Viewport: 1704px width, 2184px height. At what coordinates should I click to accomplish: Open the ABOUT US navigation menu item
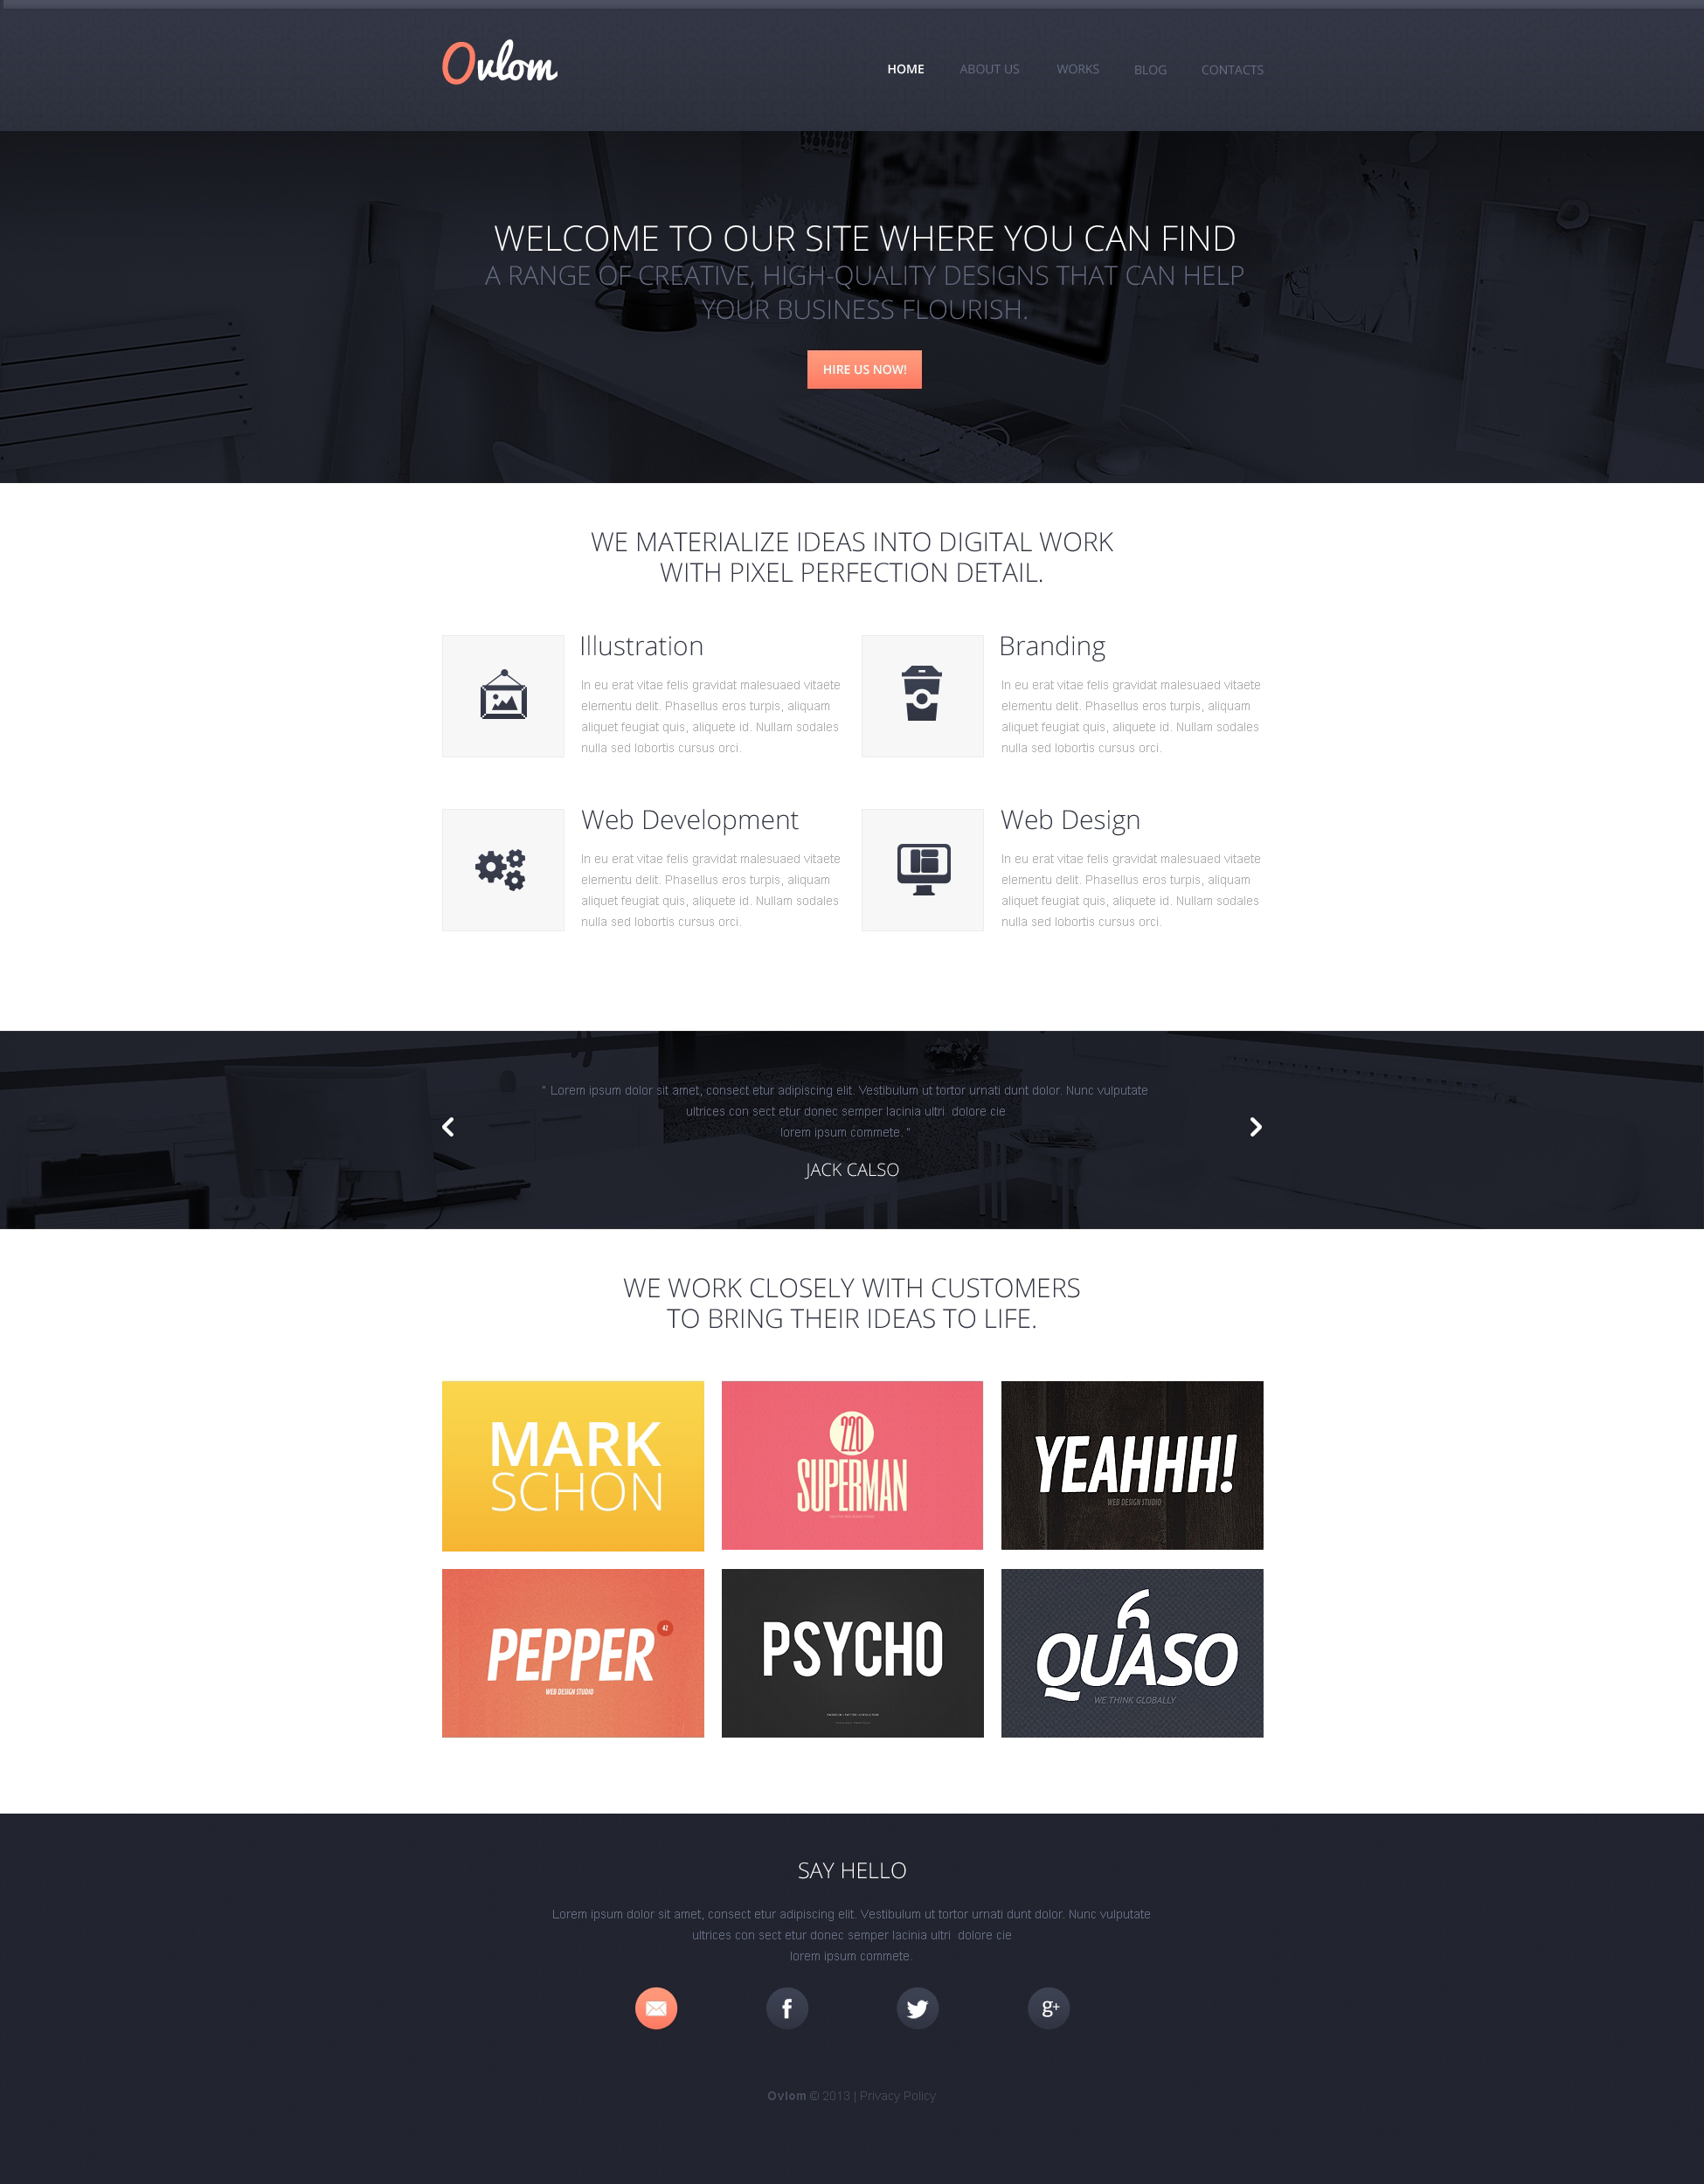[x=987, y=69]
